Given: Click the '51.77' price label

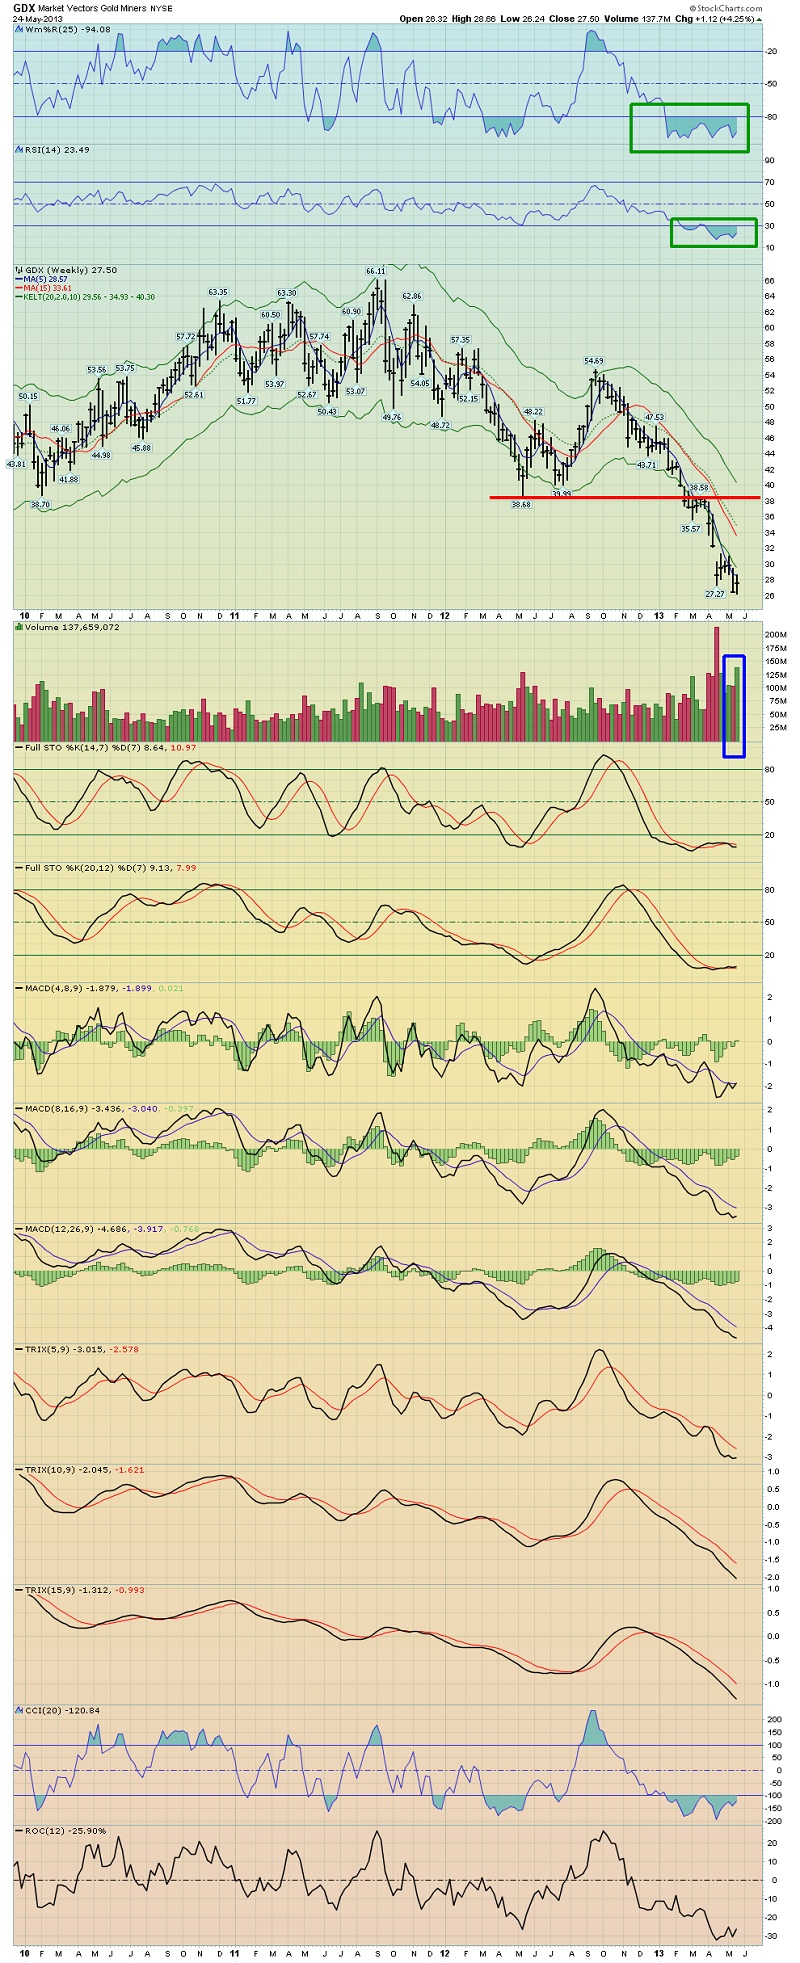Looking at the screenshot, I should click(246, 401).
